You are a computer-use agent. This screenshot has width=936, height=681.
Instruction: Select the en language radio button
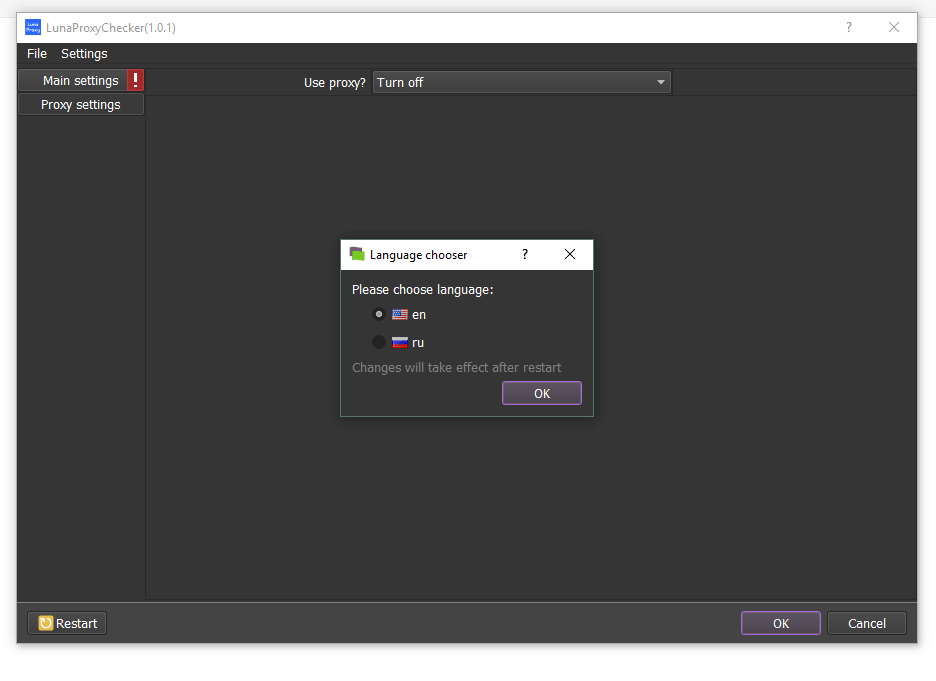379,314
